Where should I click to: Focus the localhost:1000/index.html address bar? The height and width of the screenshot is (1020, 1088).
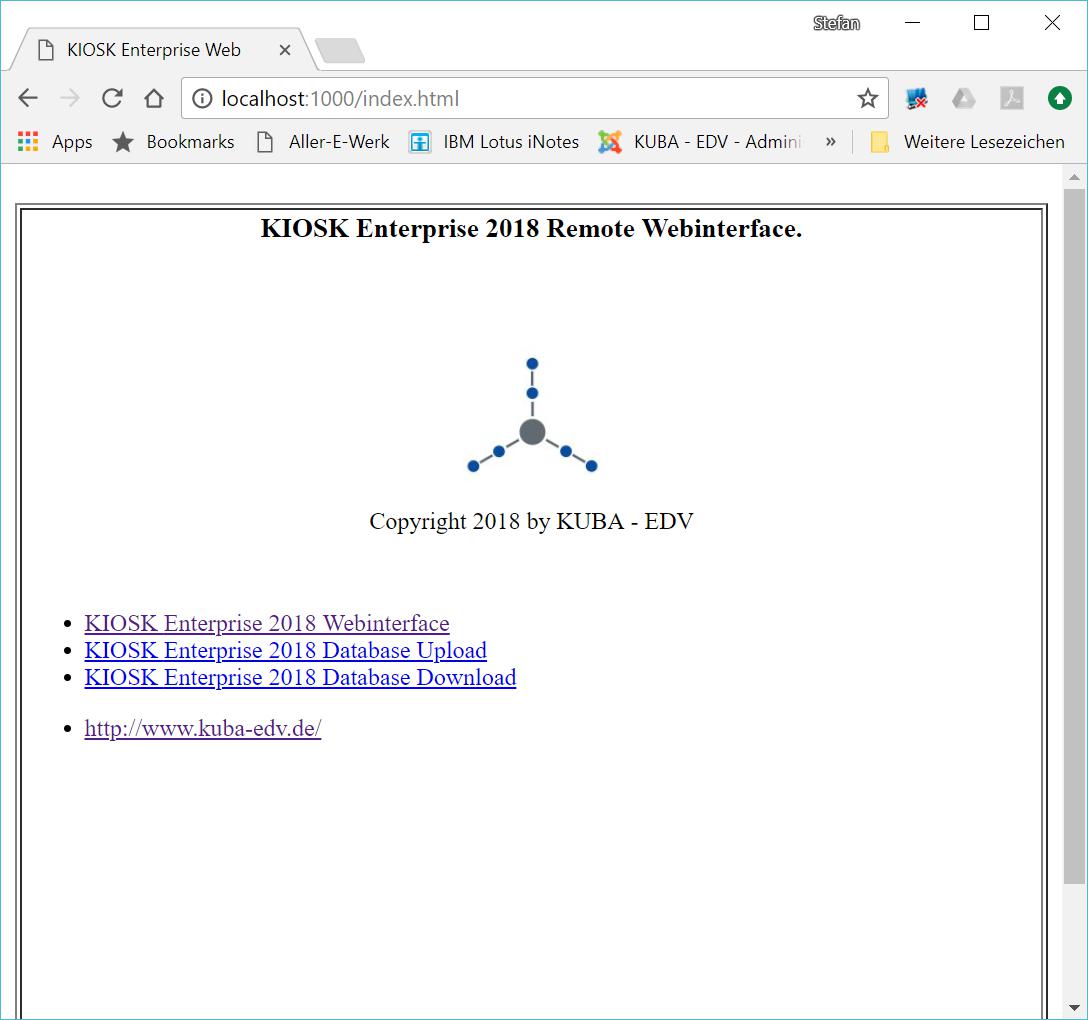tap(534, 99)
